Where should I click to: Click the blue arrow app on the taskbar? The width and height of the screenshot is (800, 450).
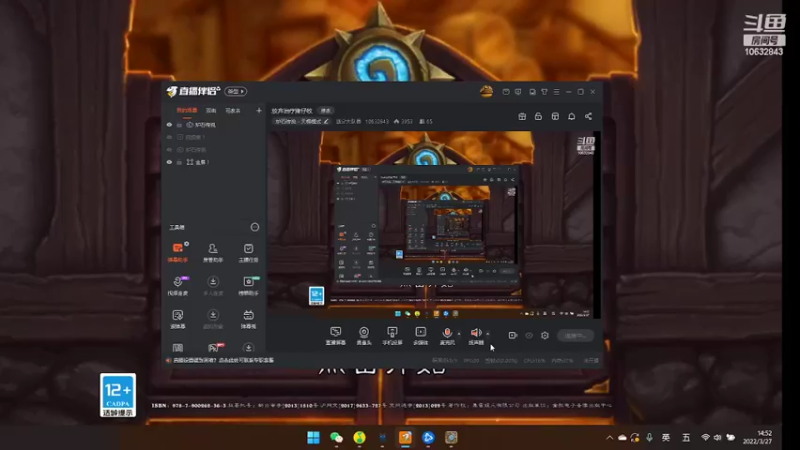click(428, 437)
